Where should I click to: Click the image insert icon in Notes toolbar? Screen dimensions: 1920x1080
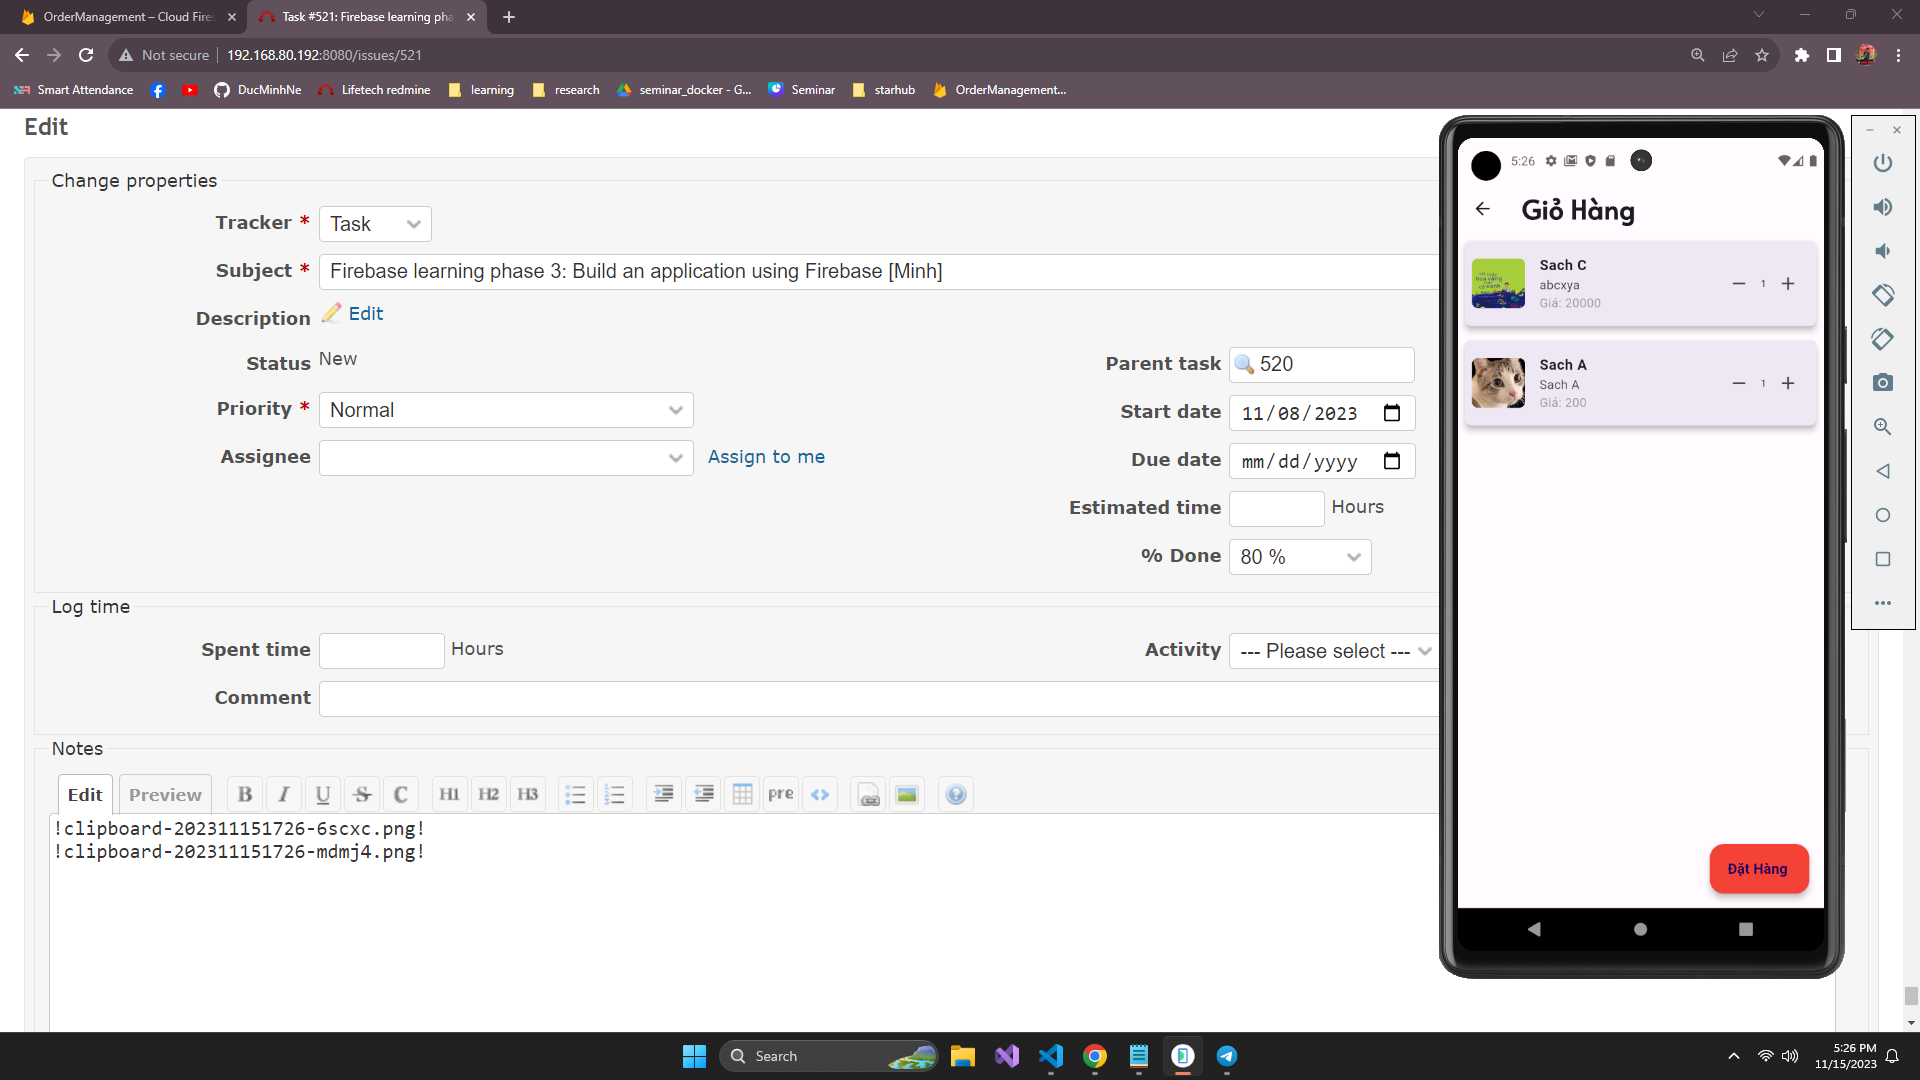(907, 794)
